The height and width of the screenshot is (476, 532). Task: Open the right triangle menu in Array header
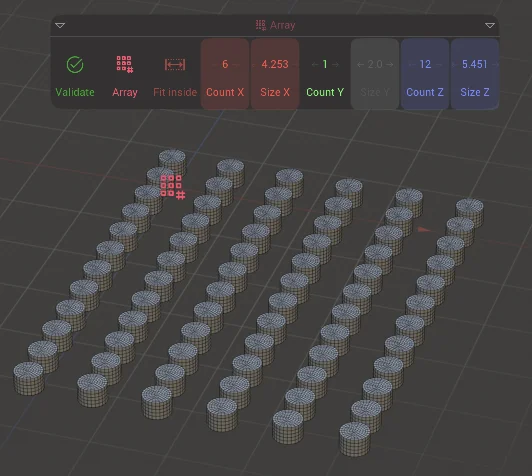tap(490, 25)
